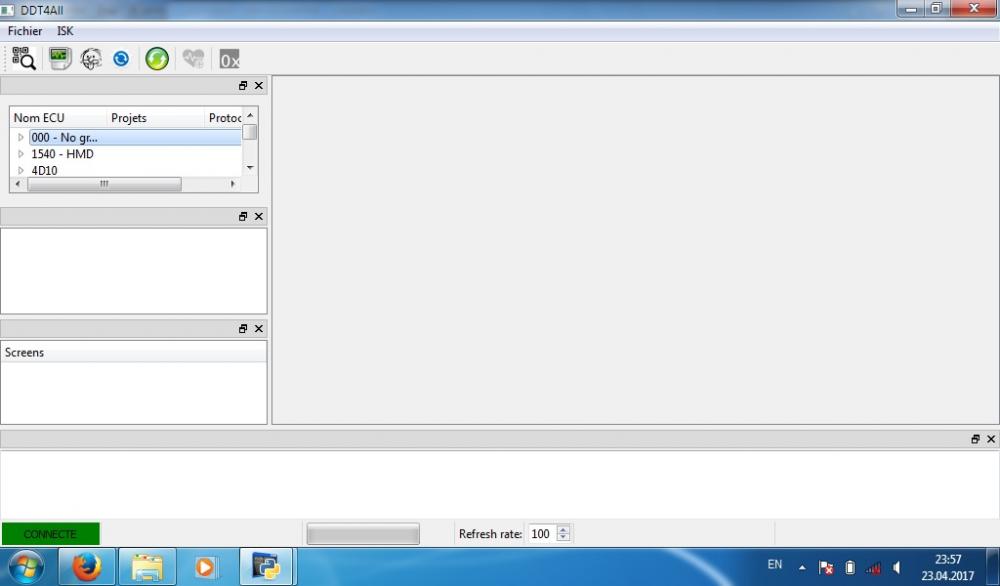Click the grey progress bar in status bar

point(363,534)
